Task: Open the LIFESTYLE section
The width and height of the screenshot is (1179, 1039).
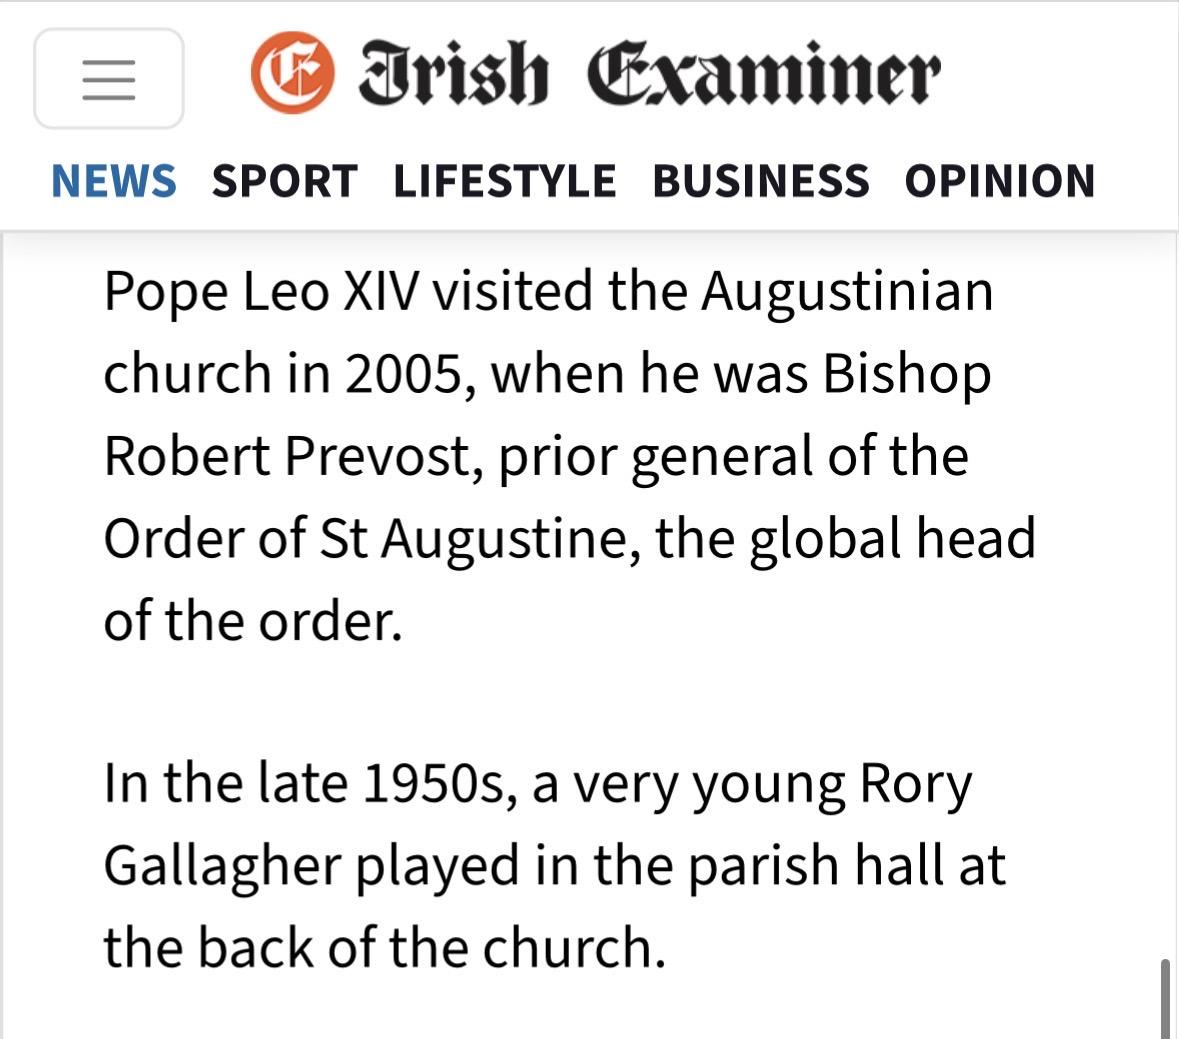Action: [x=505, y=182]
